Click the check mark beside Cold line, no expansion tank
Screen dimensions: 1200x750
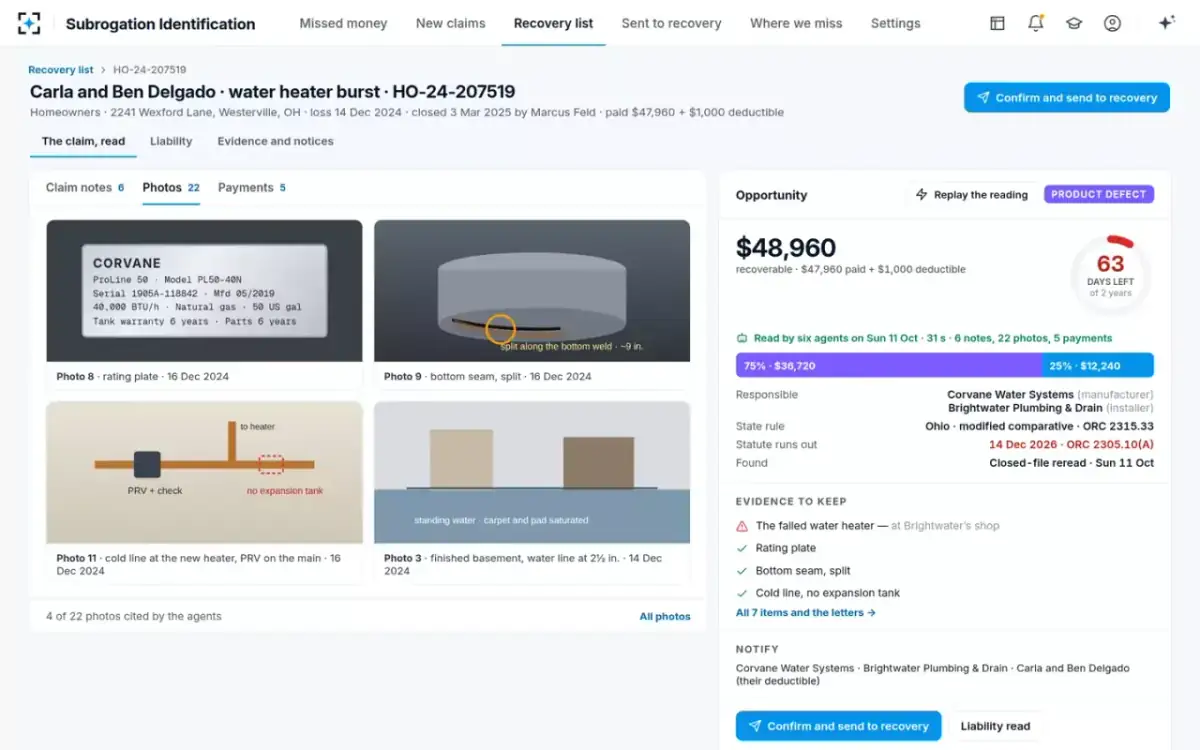click(x=742, y=593)
